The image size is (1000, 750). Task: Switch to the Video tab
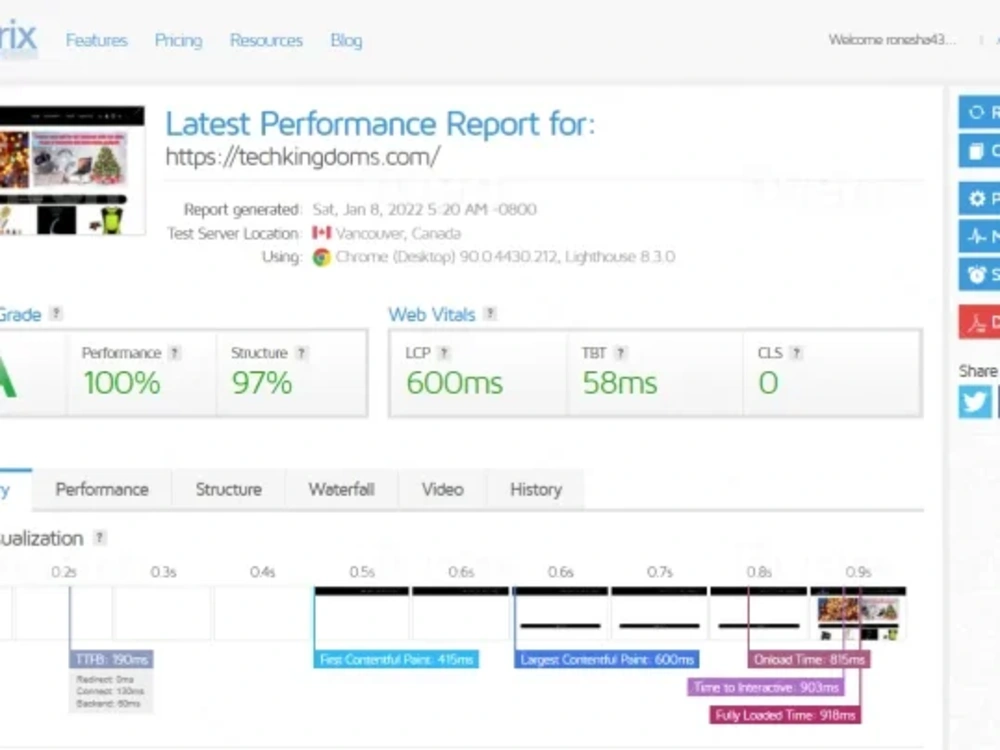pyautogui.click(x=443, y=489)
